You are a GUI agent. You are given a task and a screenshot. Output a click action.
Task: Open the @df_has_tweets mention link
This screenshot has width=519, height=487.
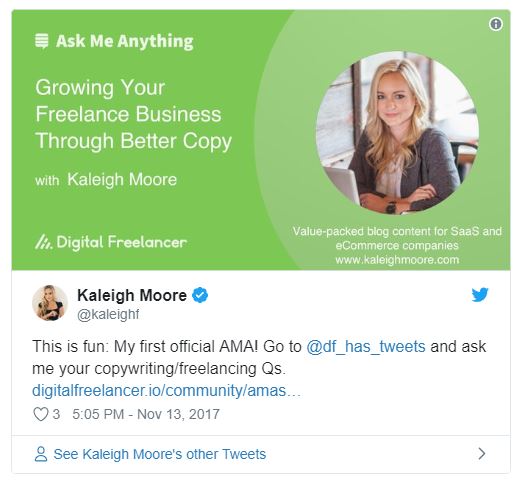[366, 346]
